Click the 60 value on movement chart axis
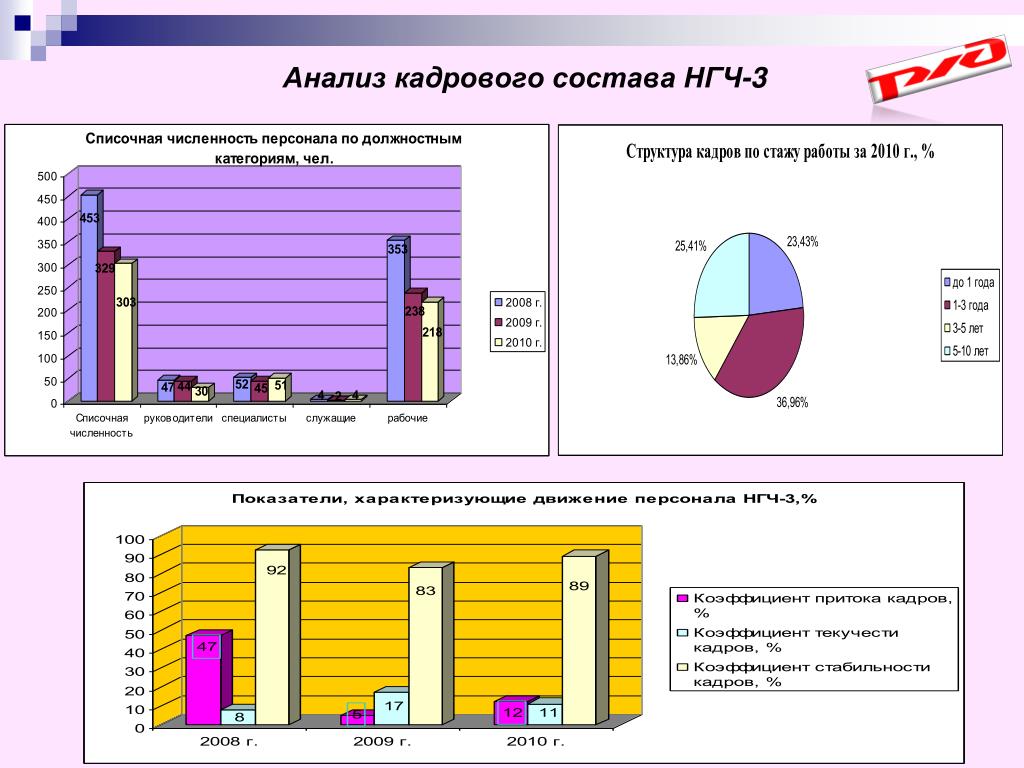The height and width of the screenshot is (768, 1024). [135, 615]
